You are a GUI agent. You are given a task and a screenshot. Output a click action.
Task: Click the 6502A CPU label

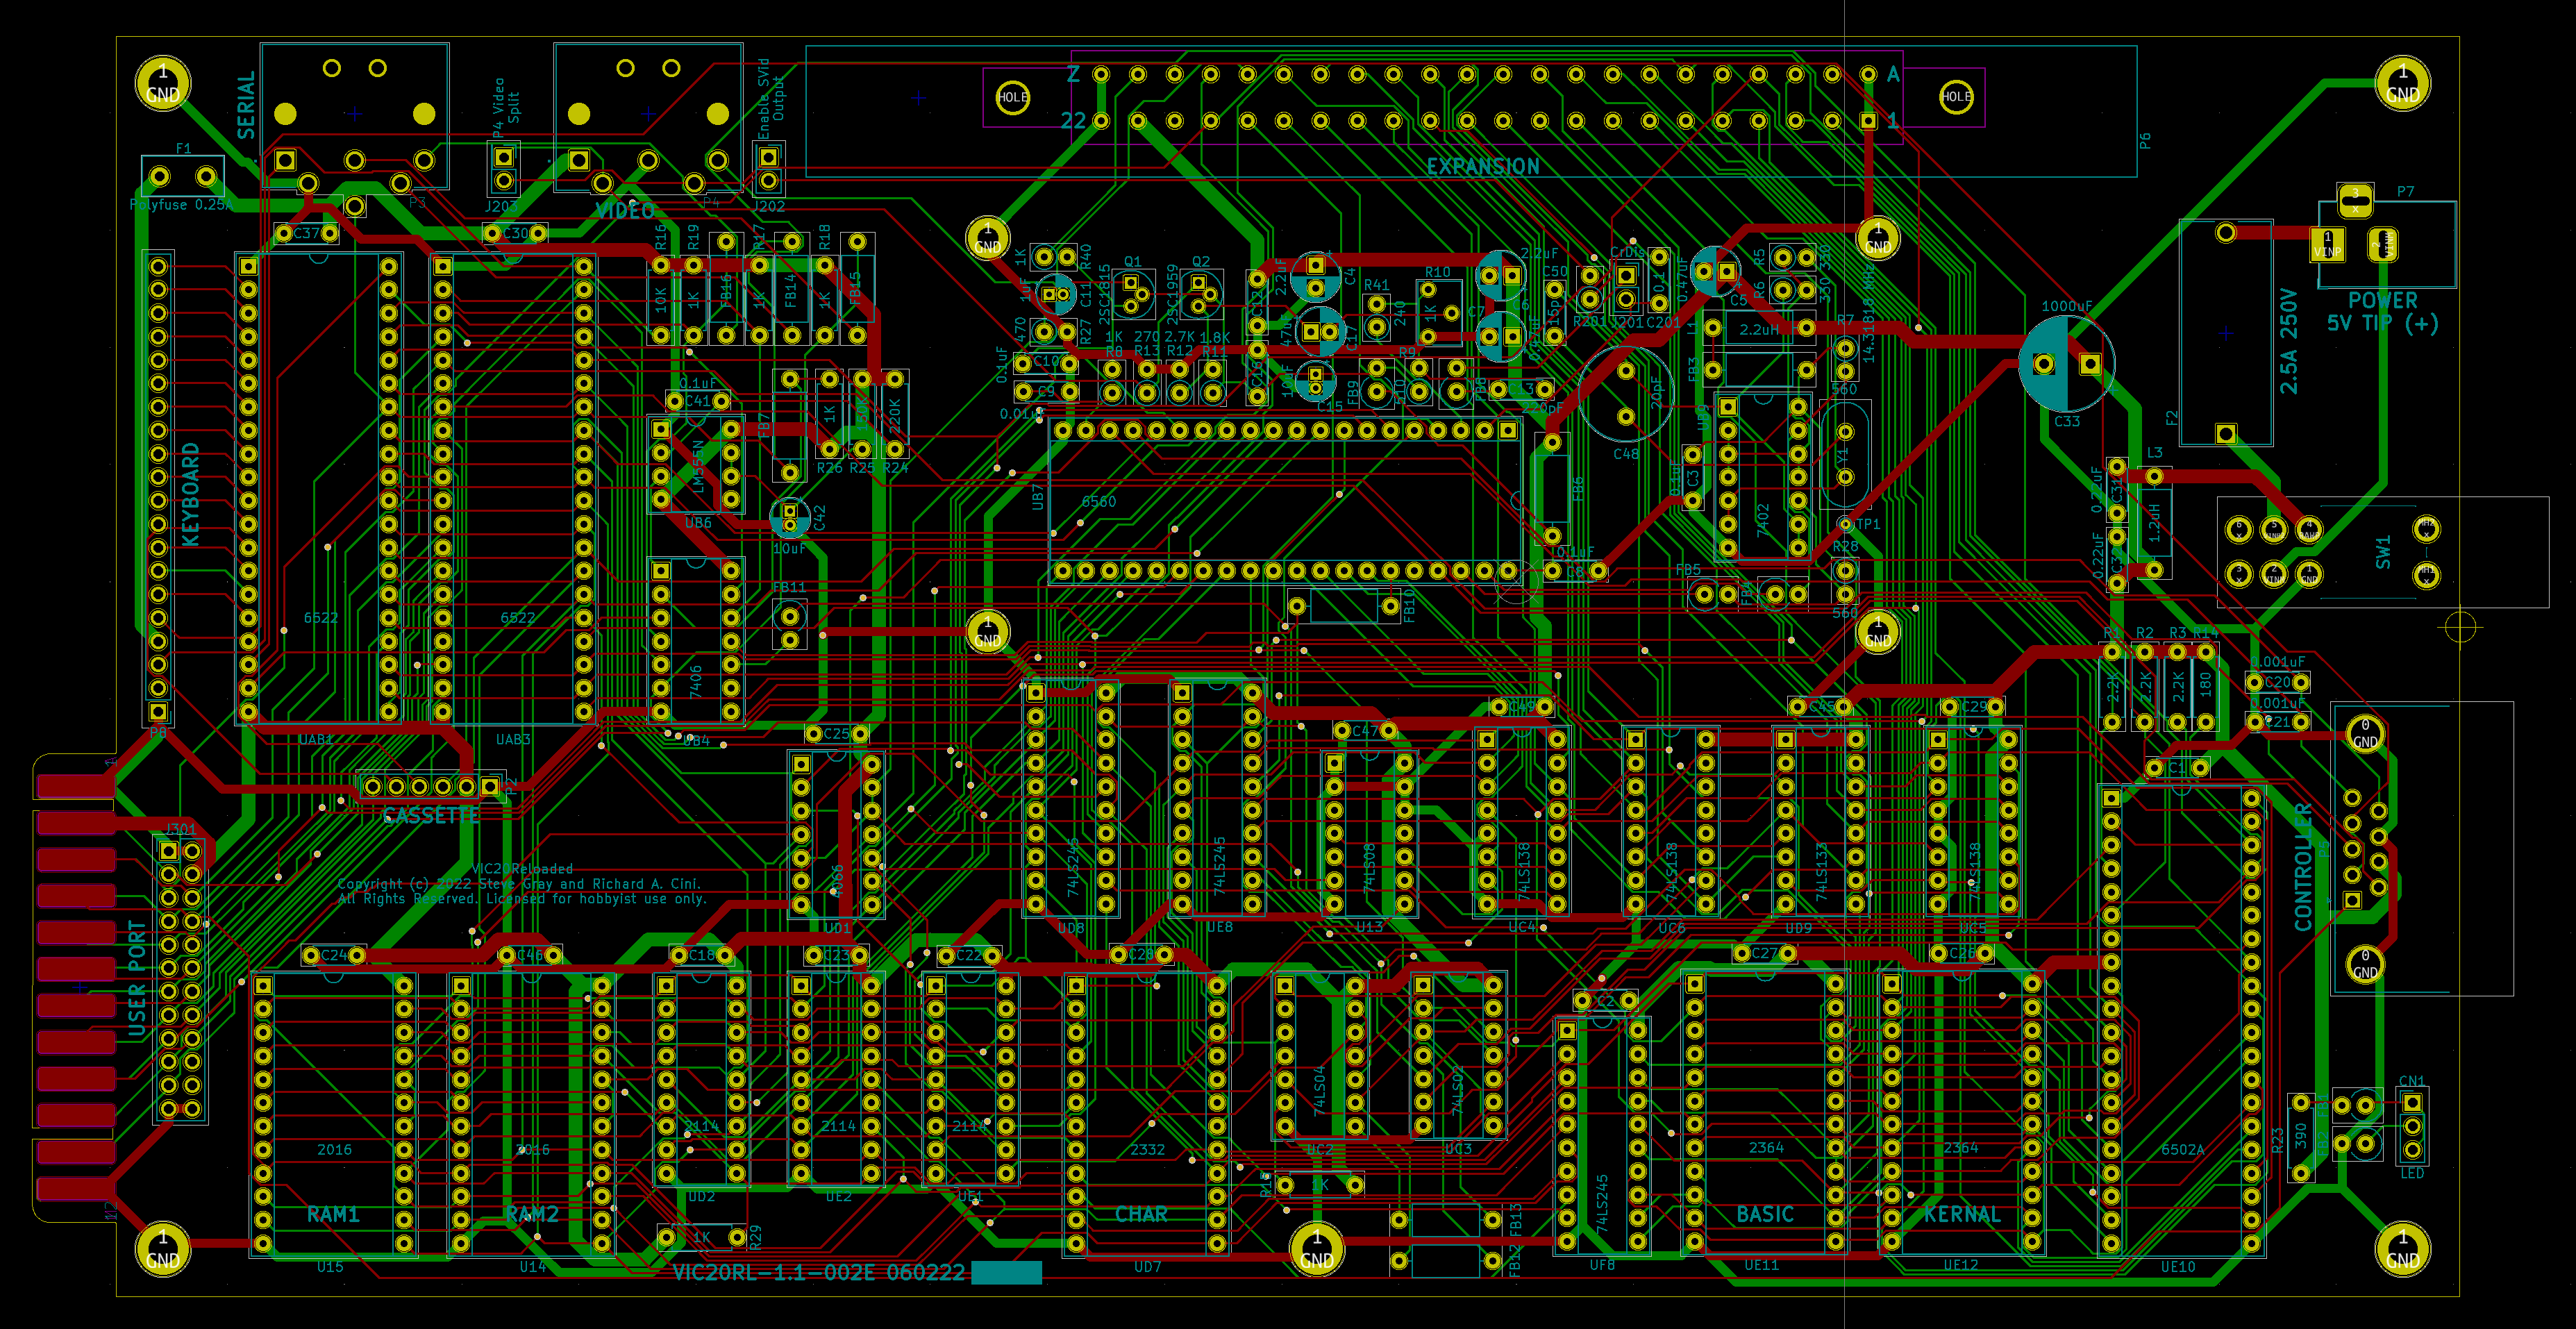coord(2182,1149)
